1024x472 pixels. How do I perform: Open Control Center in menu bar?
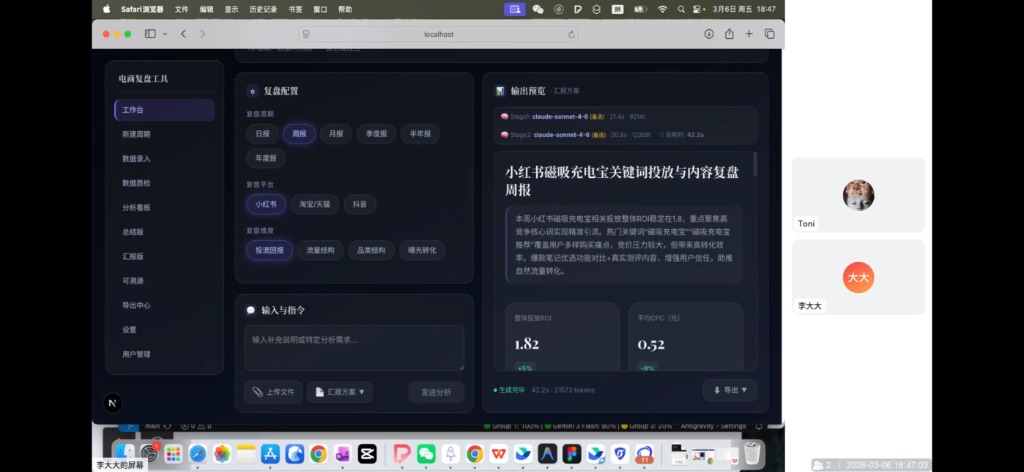click(x=699, y=9)
